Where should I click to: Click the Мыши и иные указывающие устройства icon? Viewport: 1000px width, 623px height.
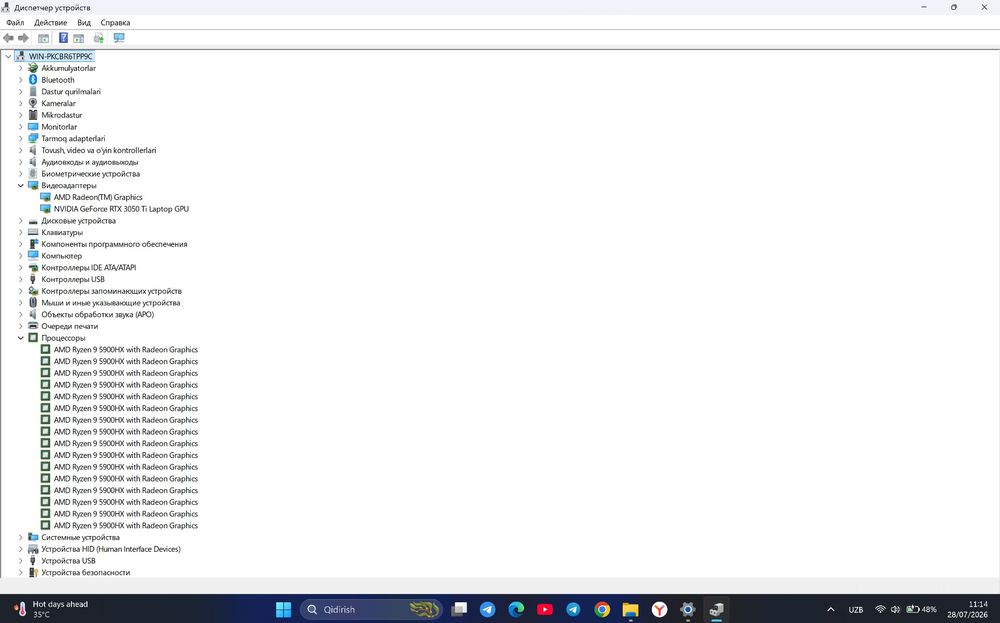tap(33, 303)
